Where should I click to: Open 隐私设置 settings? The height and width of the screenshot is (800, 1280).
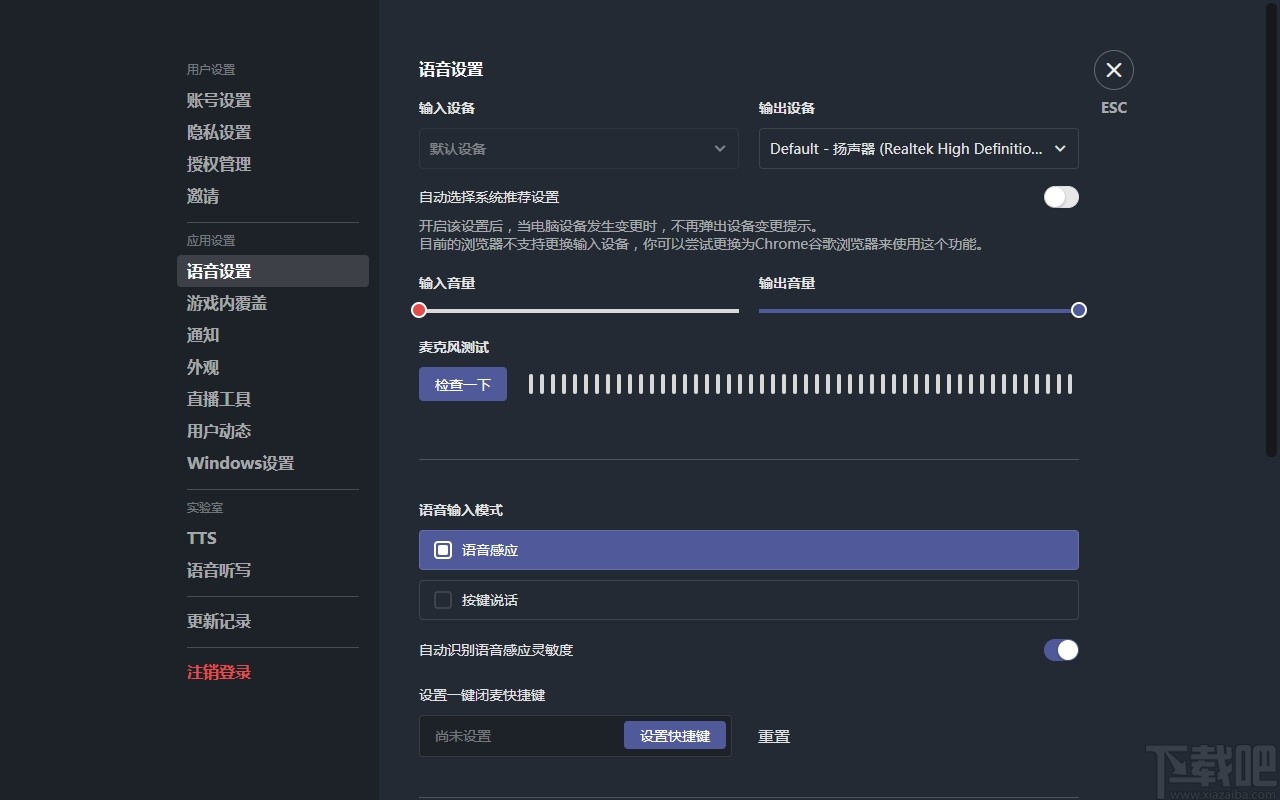(x=219, y=132)
